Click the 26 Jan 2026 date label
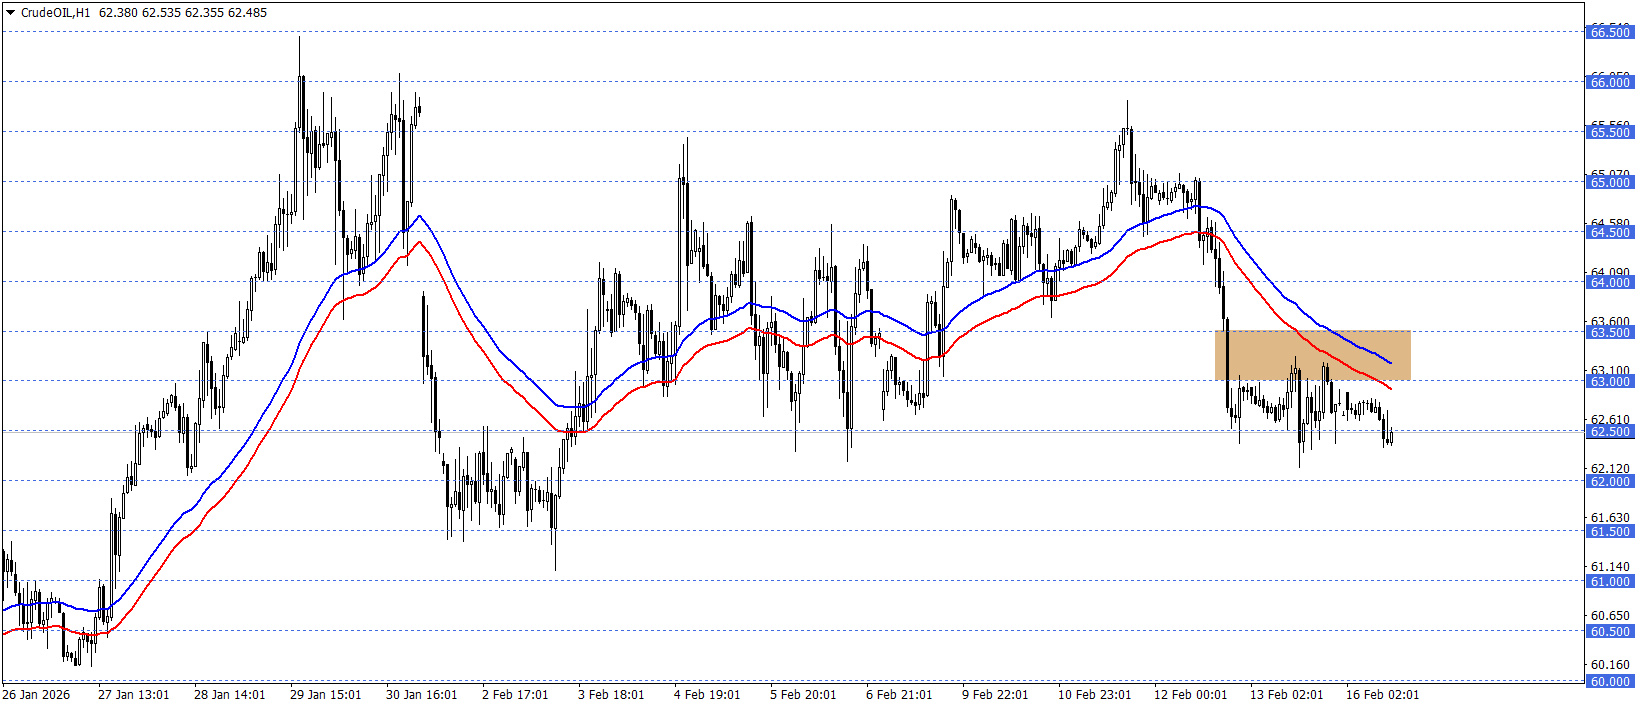The image size is (1641, 707). tap(37, 694)
